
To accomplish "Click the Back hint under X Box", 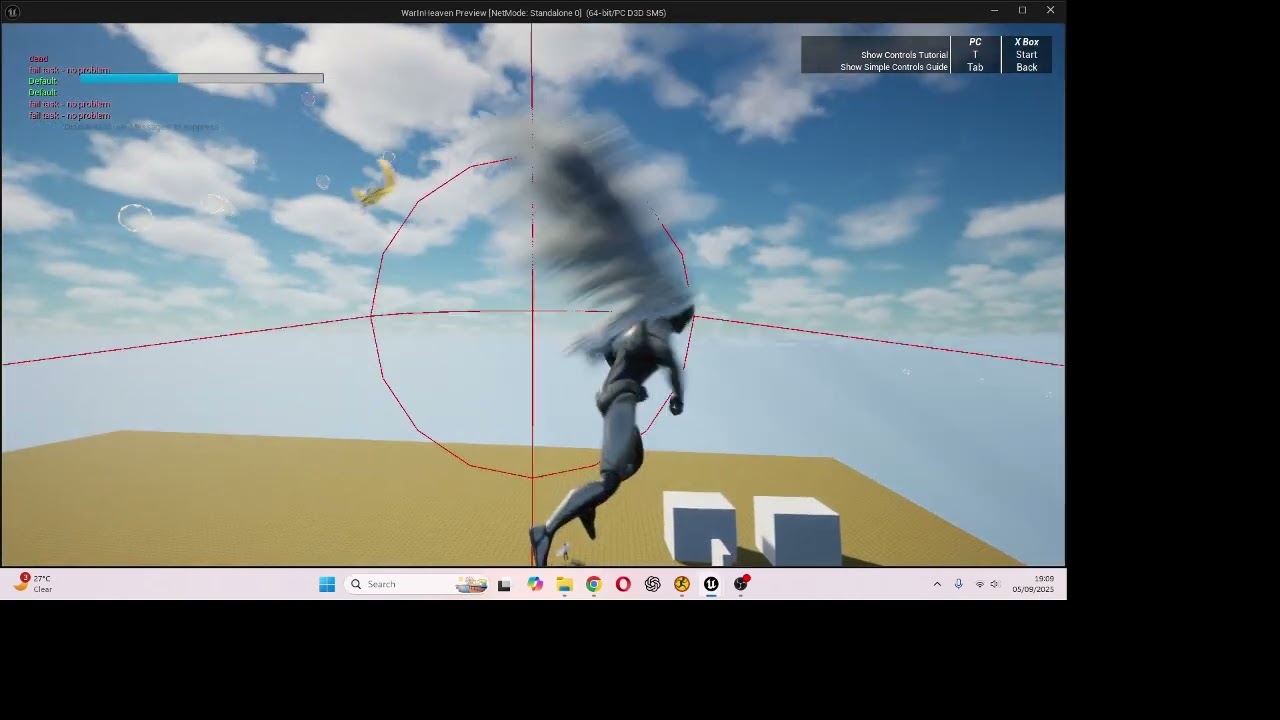I will pos(1027,67).
